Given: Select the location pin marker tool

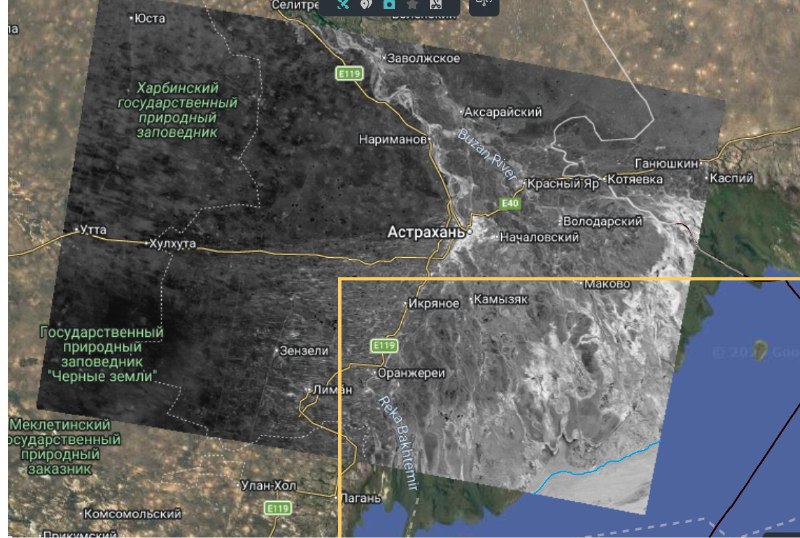Looking at the screenshot, I should click(x=366, y=5).
